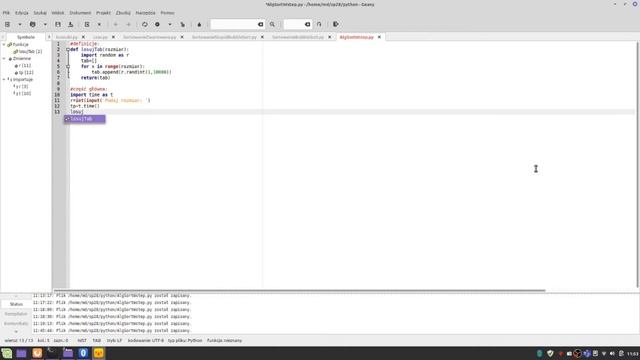Viewport: 640px width, 360px height.
Task: Save the current file
Action: pos(58,24)
